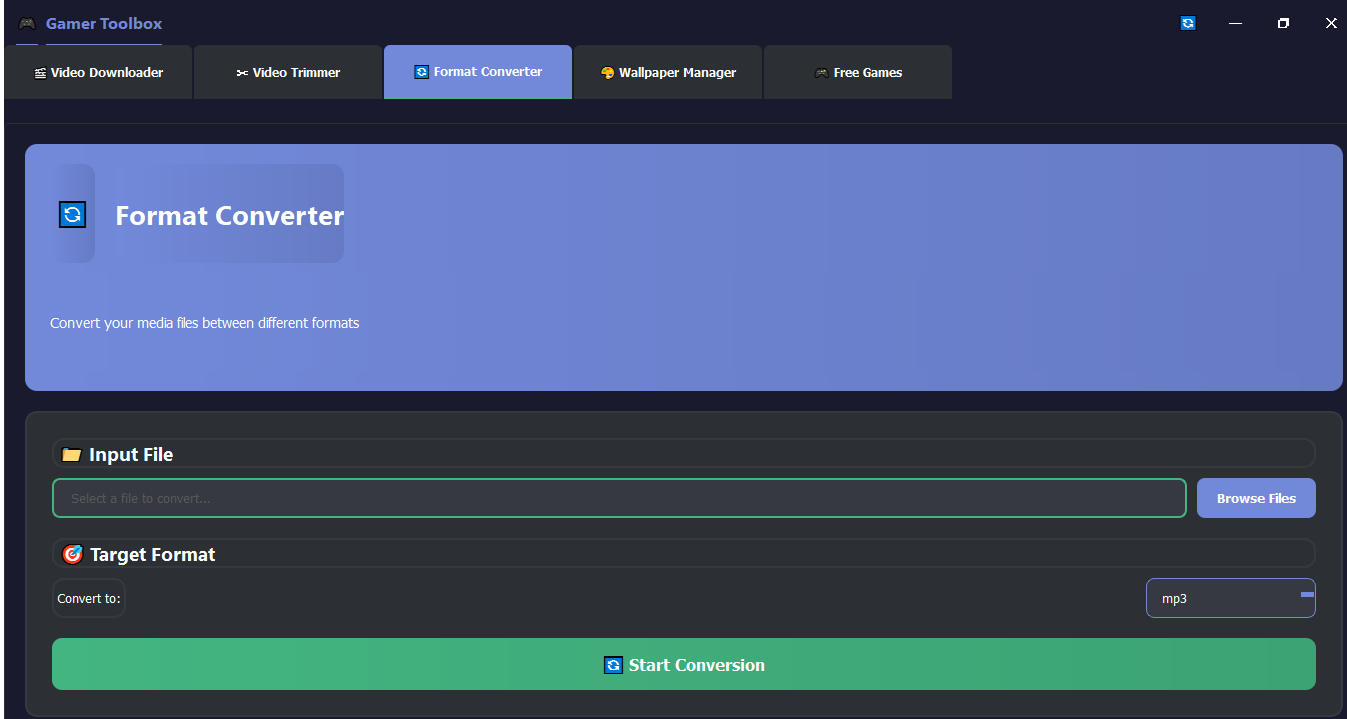Click the Browse Files button
This screenshot has height=719, width=1347.
(x=1256, y=498)
